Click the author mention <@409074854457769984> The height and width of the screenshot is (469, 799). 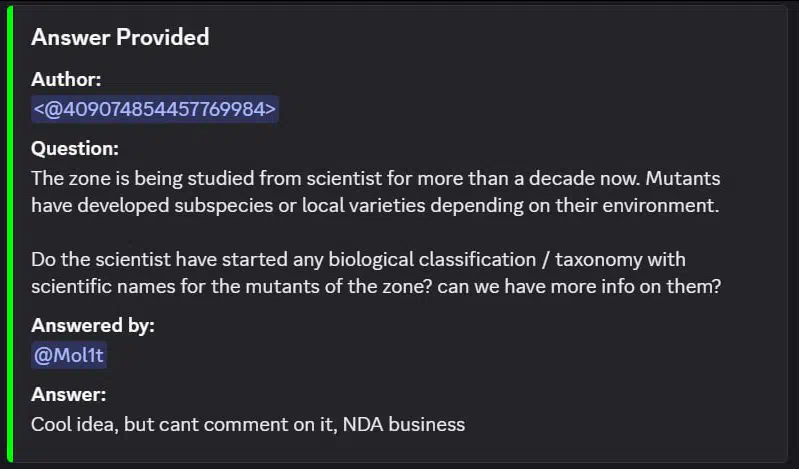[154, 109]
